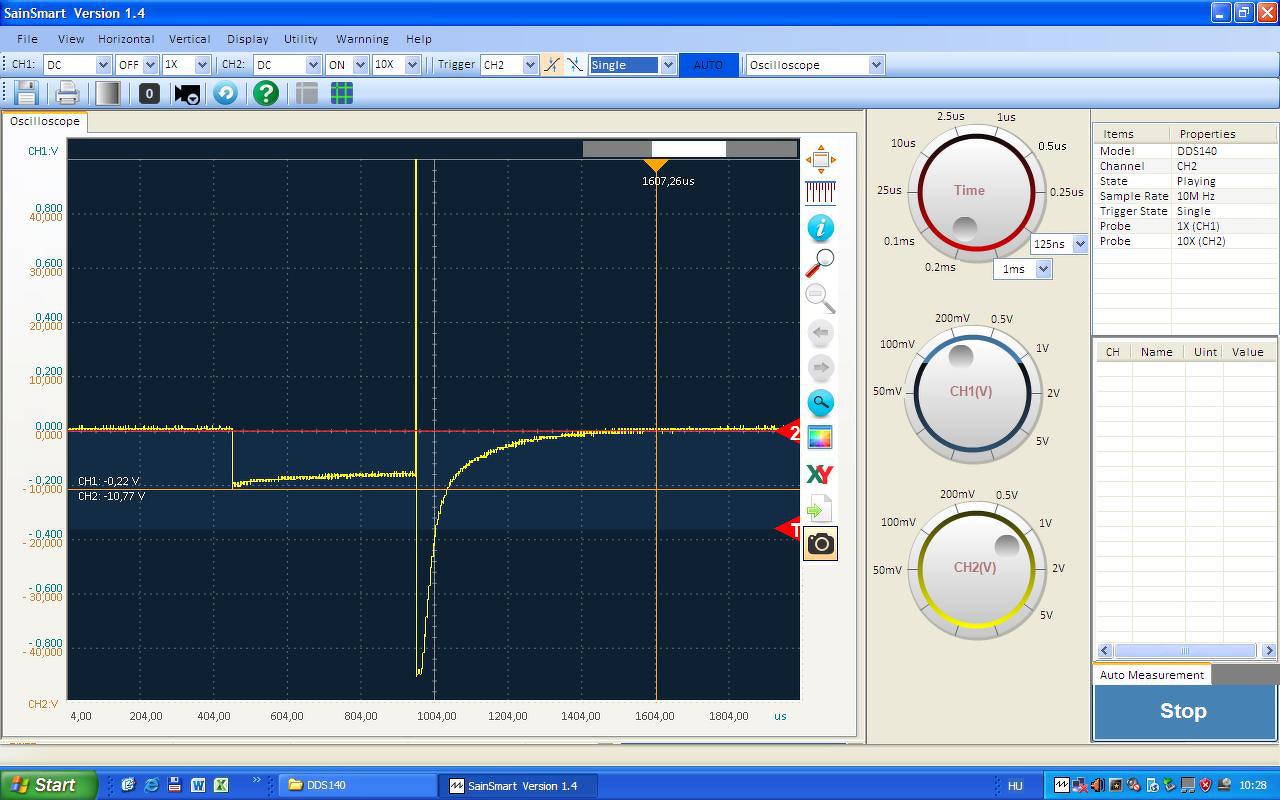
Task: Click the gray magnifier zoom-out icon
Action: click(x=820, y=297)
